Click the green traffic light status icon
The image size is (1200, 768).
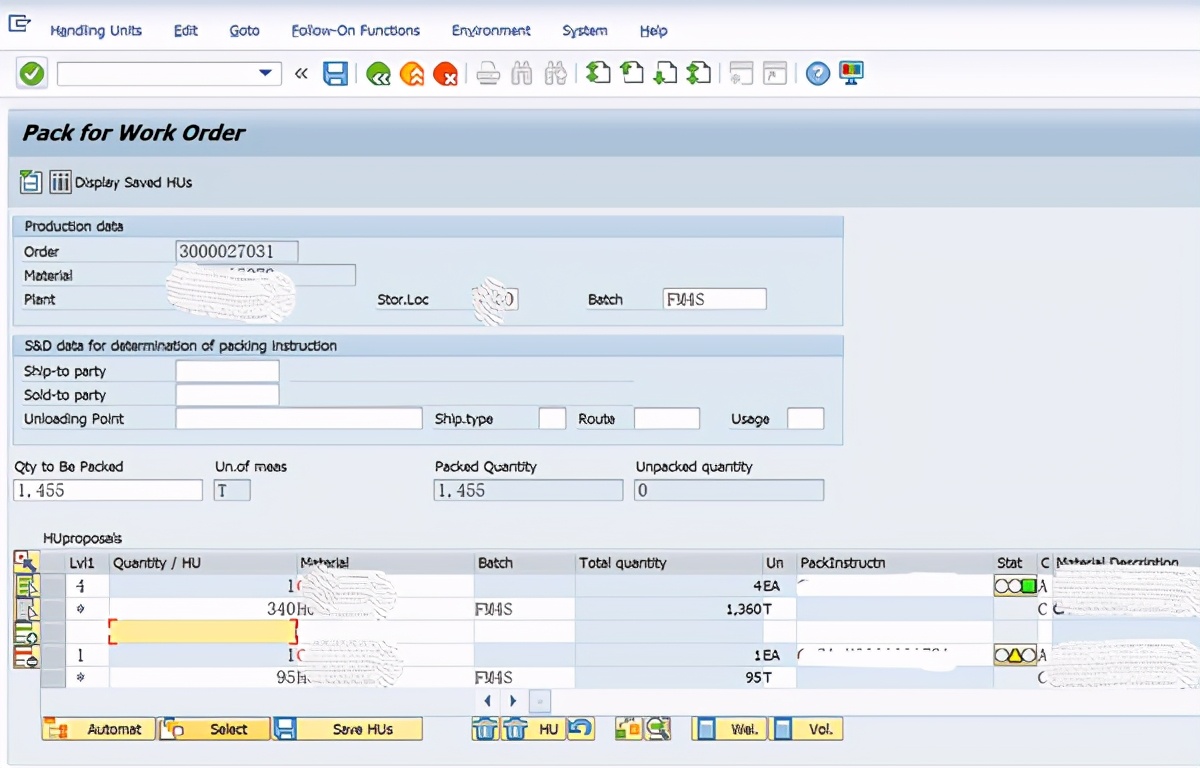[1015, 586]
